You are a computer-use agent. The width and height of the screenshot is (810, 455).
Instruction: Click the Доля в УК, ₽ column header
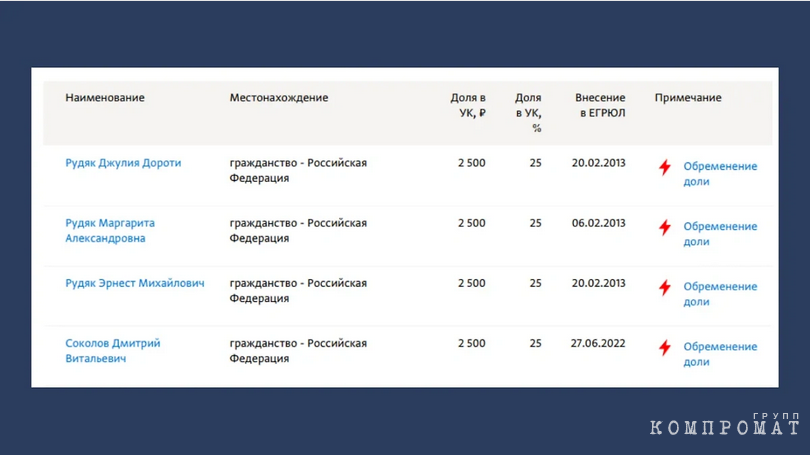pos(468,105)
